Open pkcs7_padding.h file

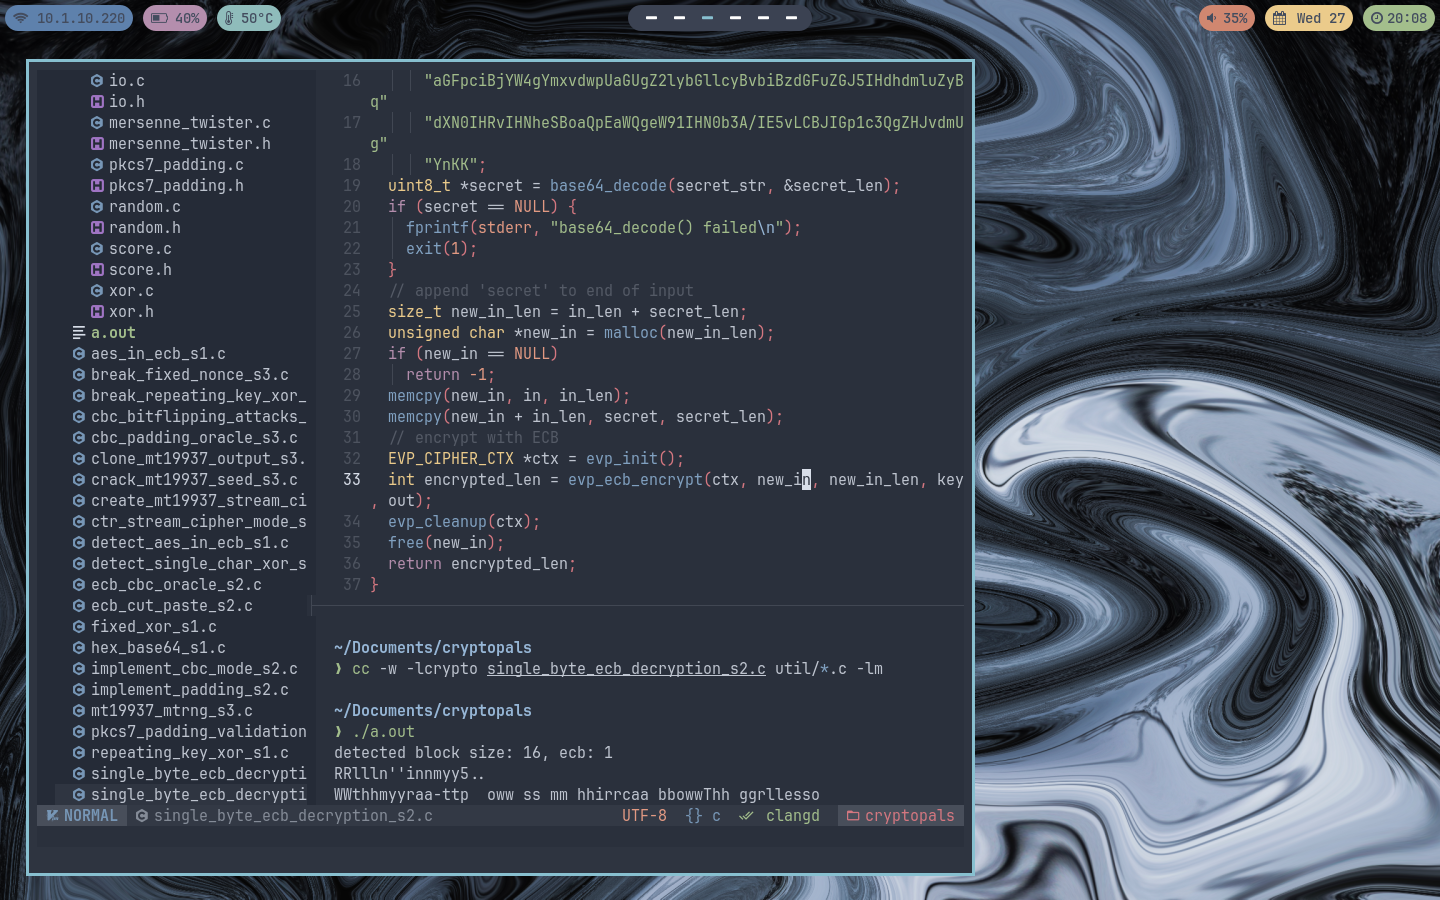click(176, 185)
